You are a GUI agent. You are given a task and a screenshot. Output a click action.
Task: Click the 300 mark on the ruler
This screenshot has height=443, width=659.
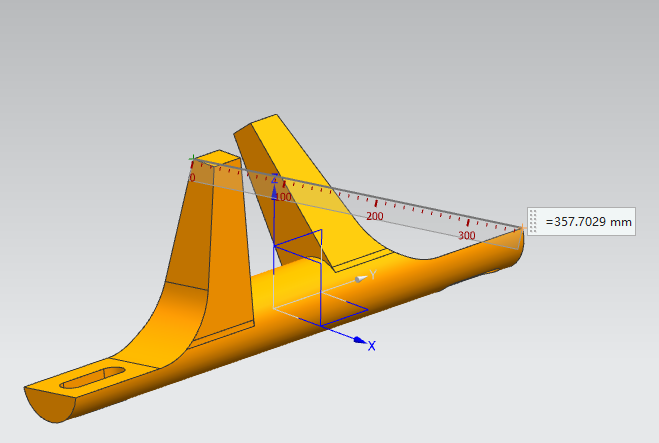[466, 235]
